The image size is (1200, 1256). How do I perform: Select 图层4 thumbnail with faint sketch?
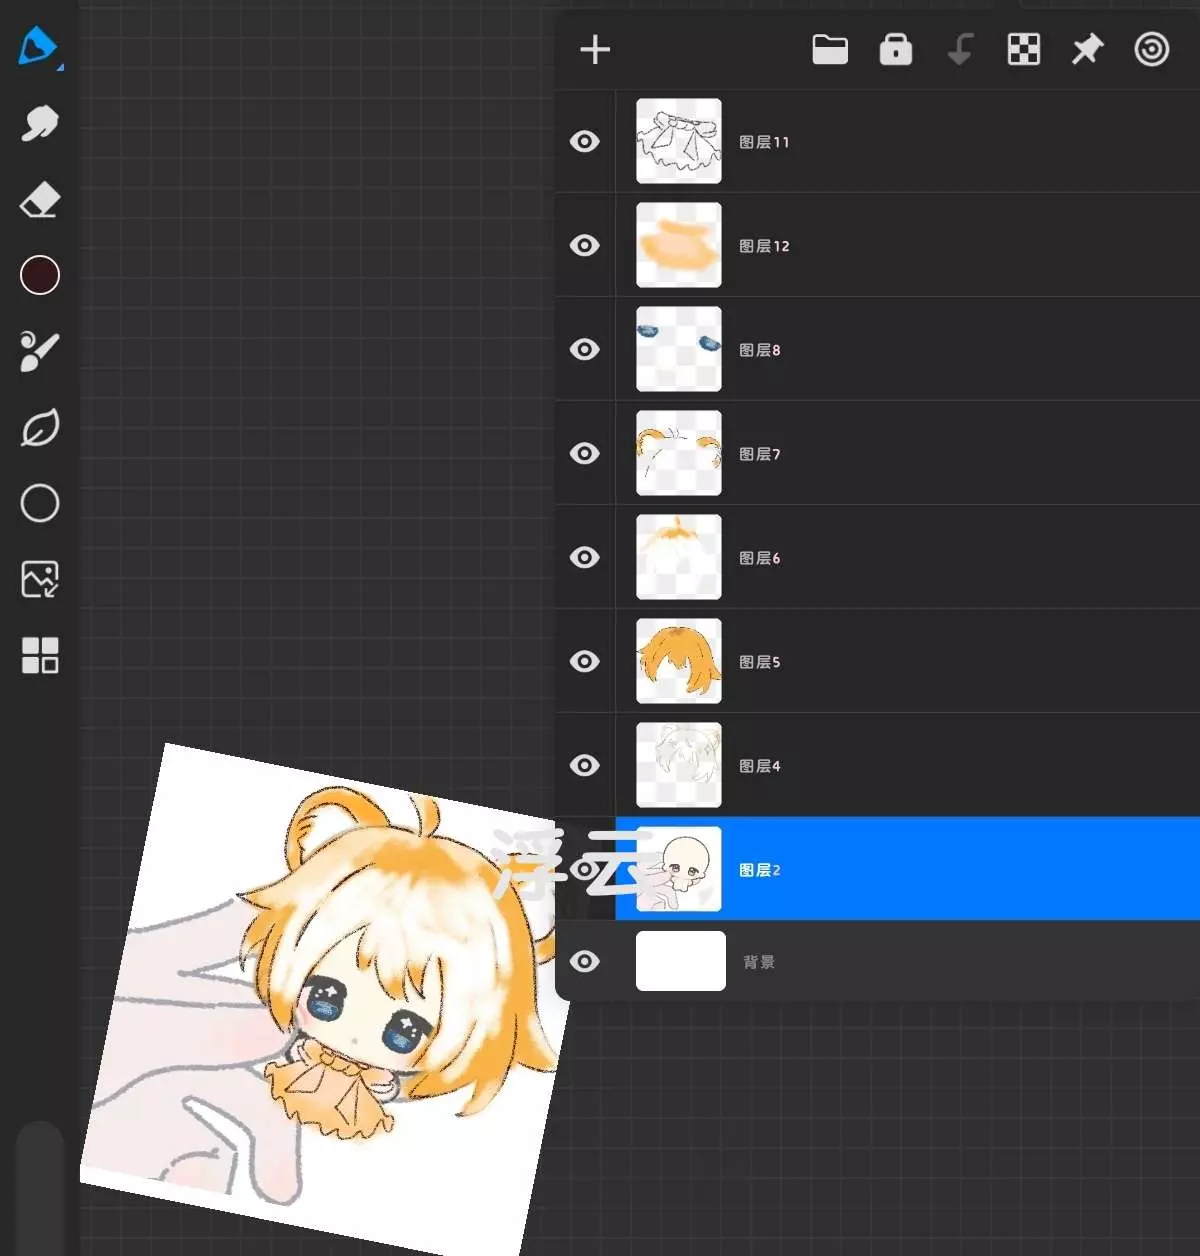pos(679,765)
